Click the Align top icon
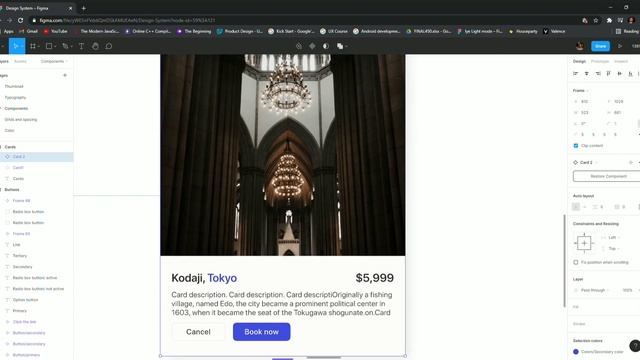The image size is (640, 360). 609,73
